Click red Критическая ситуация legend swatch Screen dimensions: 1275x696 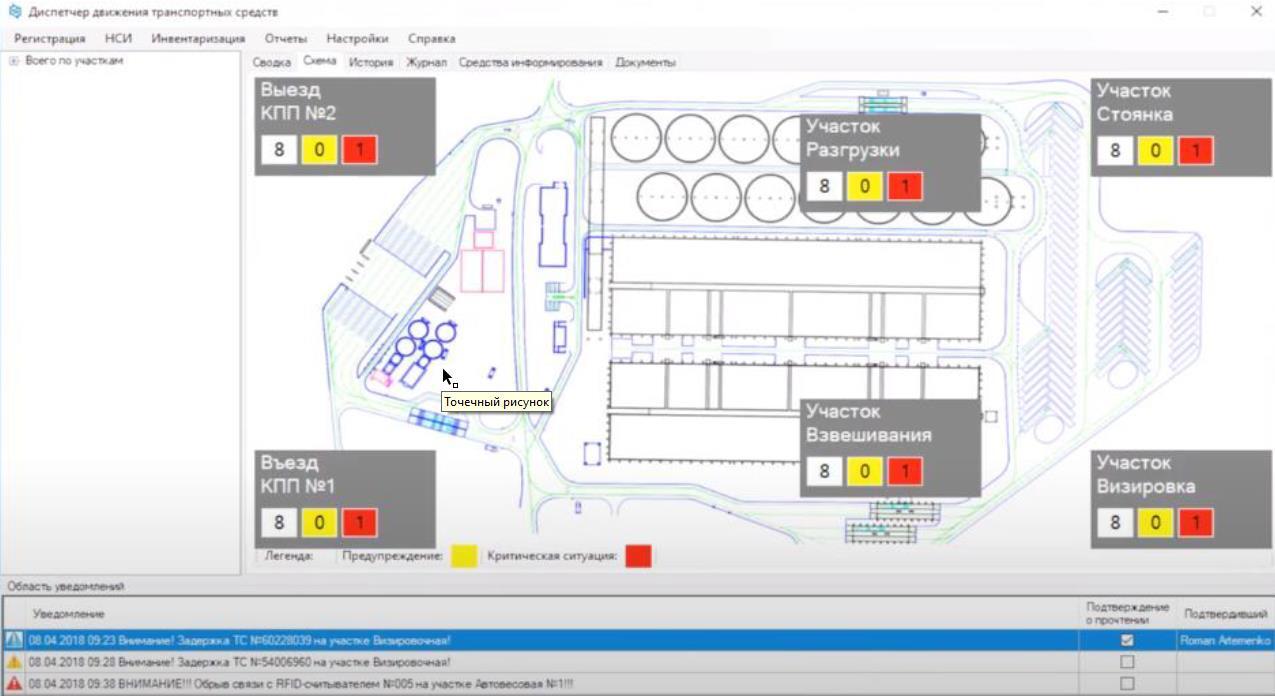tap(638, 556)
